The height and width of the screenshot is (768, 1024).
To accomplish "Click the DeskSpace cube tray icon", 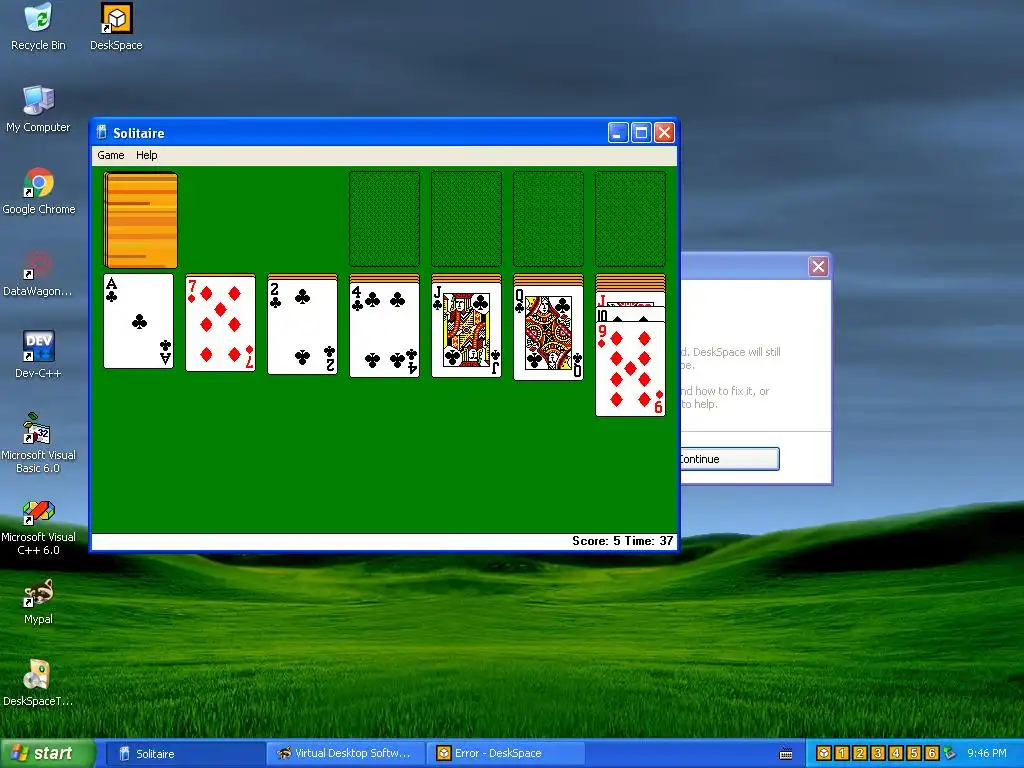I will pos(824,753).
